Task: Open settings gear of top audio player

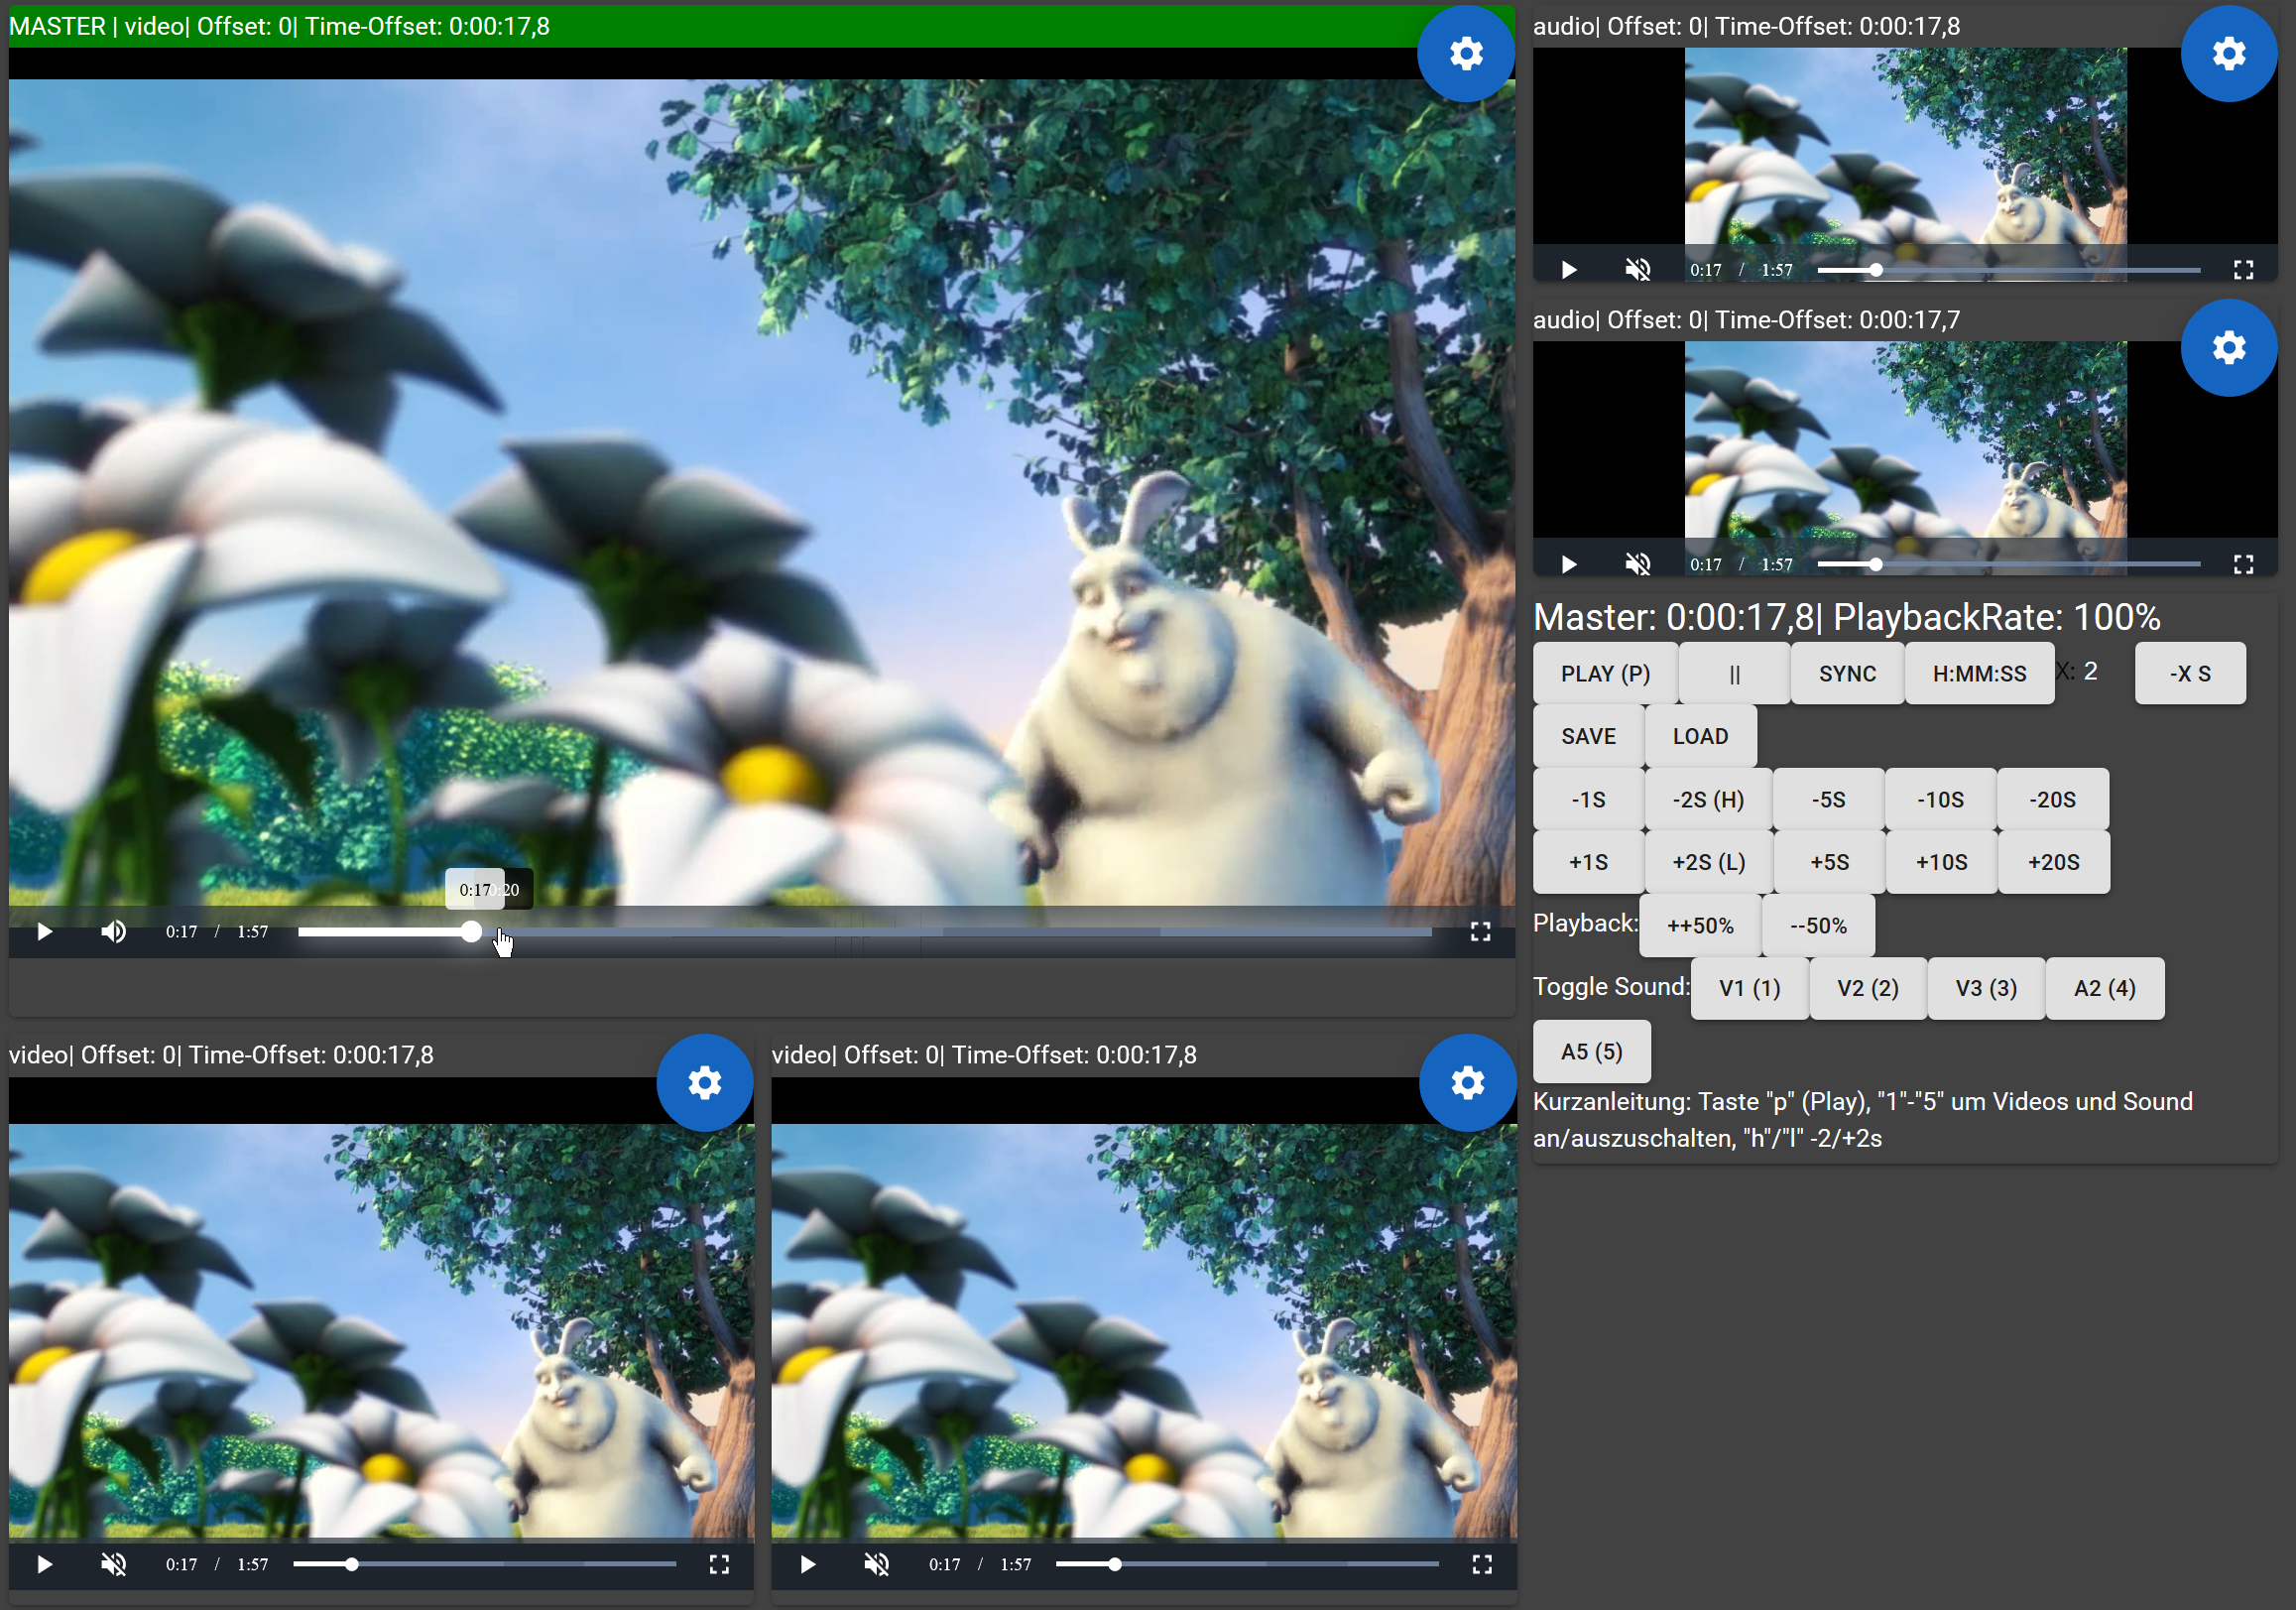Action: tap(2228, 53)
